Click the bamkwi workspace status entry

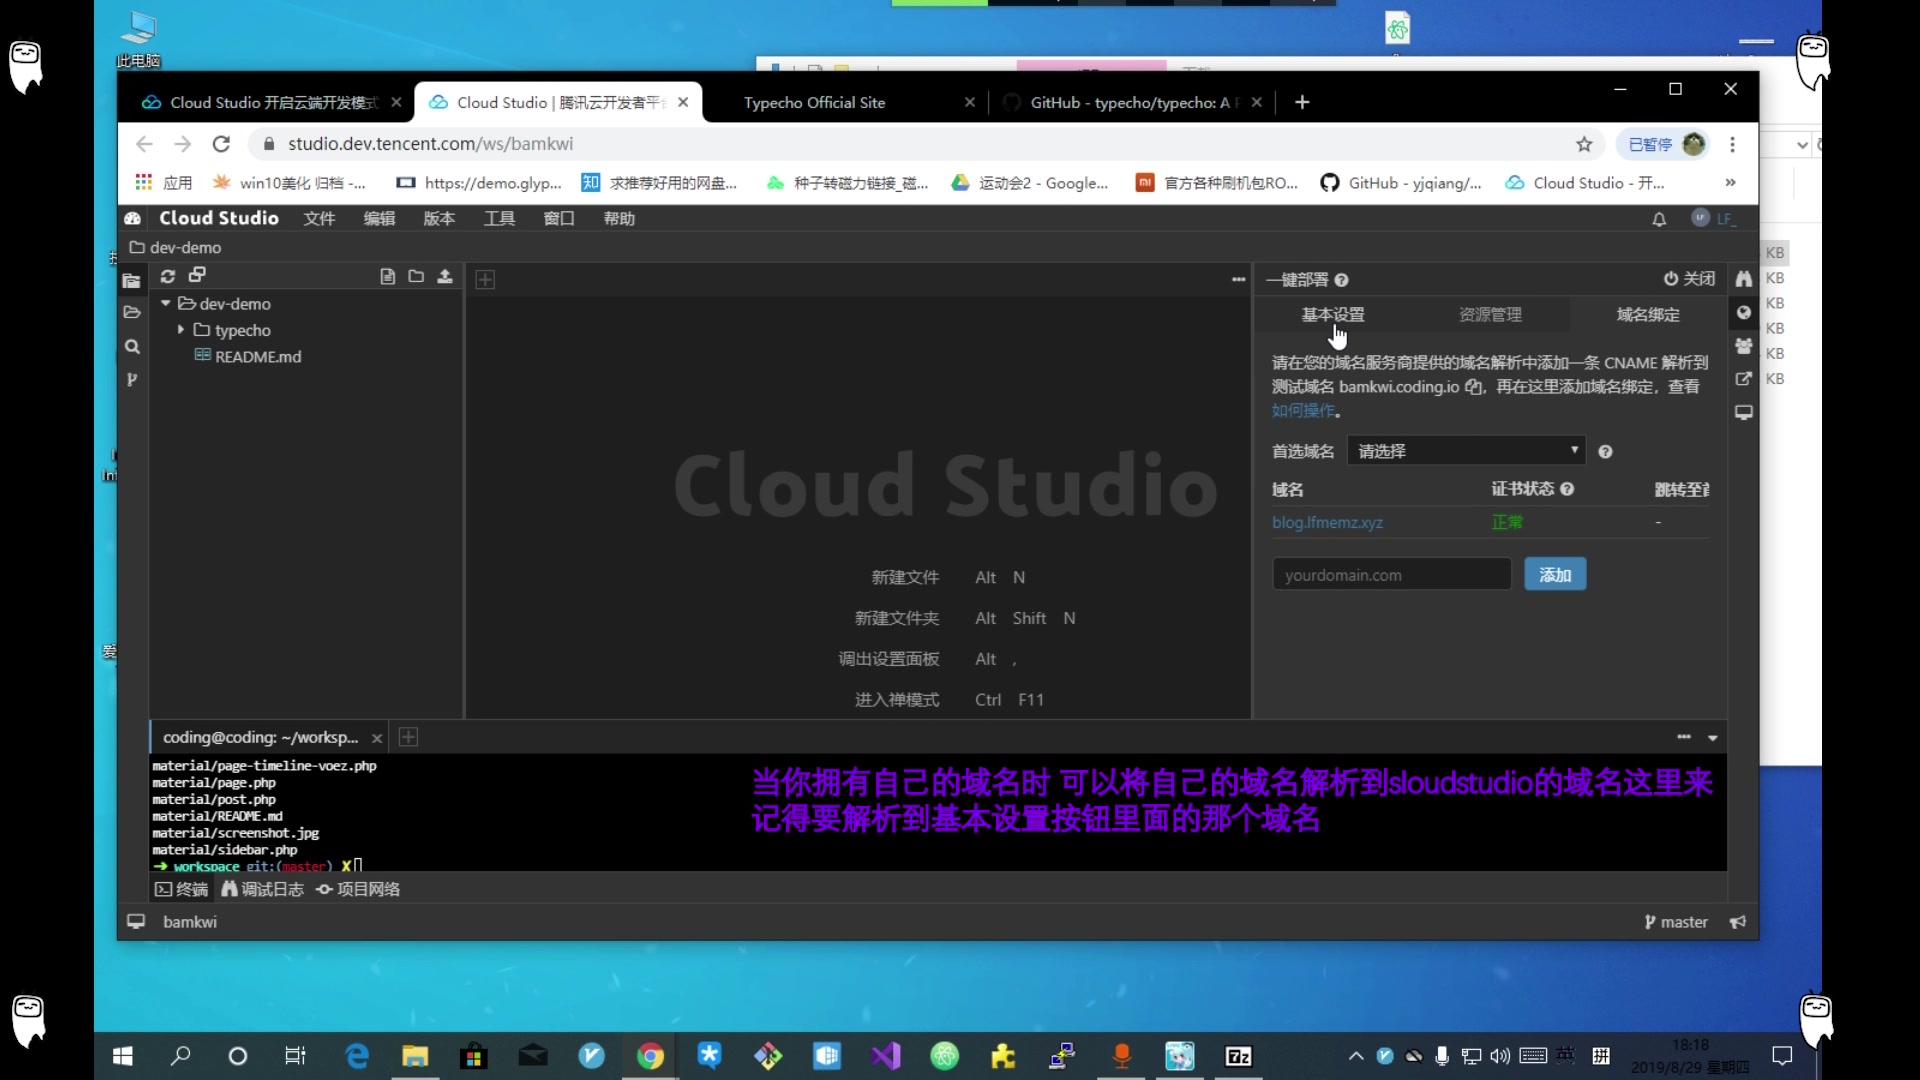point(189,922)
